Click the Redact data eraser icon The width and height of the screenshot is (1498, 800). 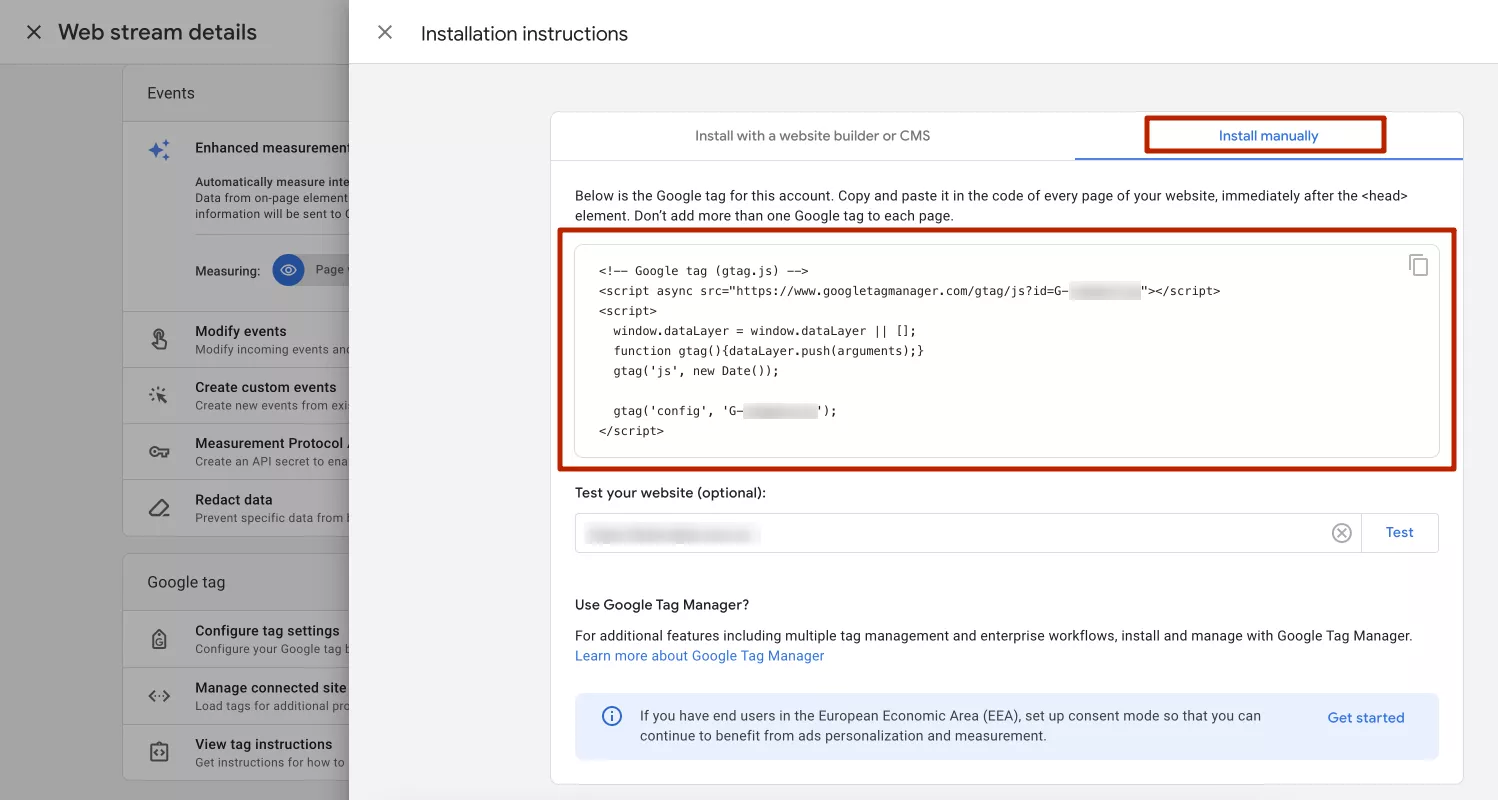pyautogui.click(x=159, y=508)
